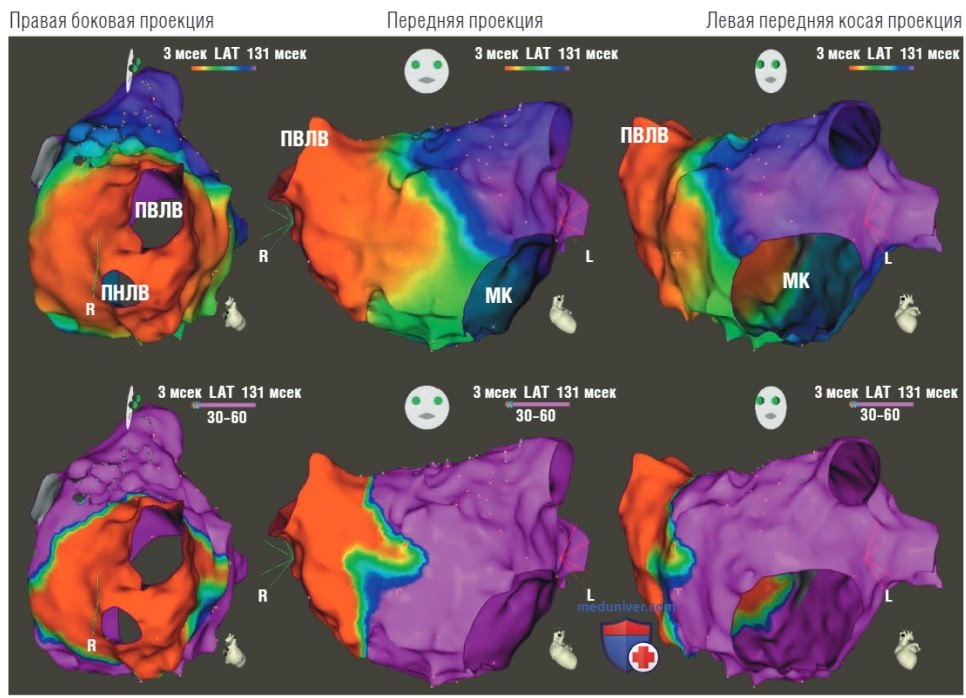Click the rainbow LAT color bar in upper left-oblique map
Screen dimensions: 966x698
(x=881, y=68)
